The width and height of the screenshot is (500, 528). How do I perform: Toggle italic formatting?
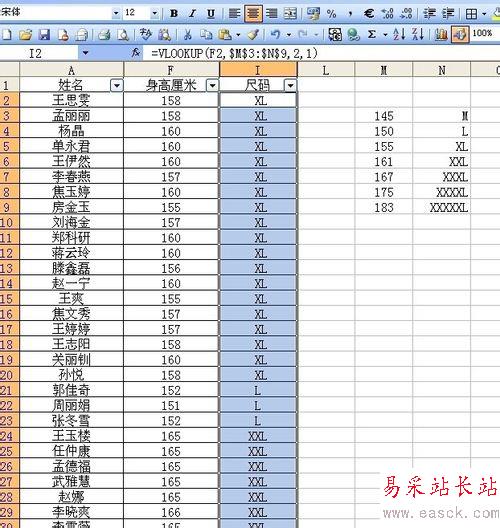coord(192,13)
